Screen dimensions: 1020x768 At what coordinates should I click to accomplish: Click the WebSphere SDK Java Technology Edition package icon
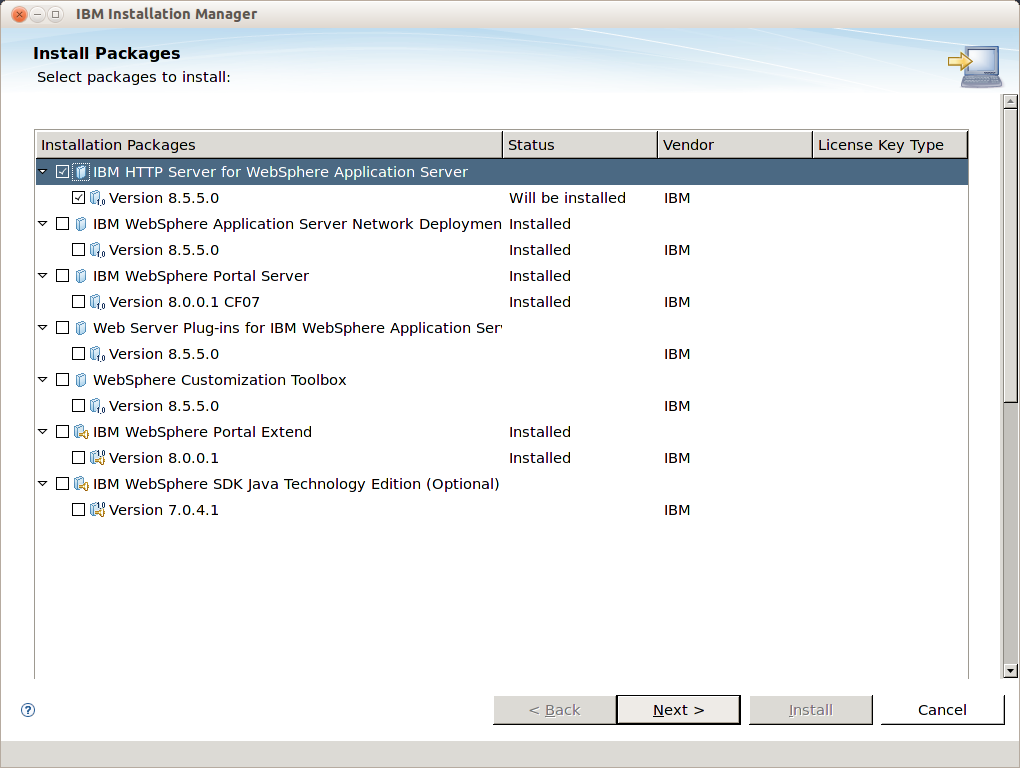[81, 484]
